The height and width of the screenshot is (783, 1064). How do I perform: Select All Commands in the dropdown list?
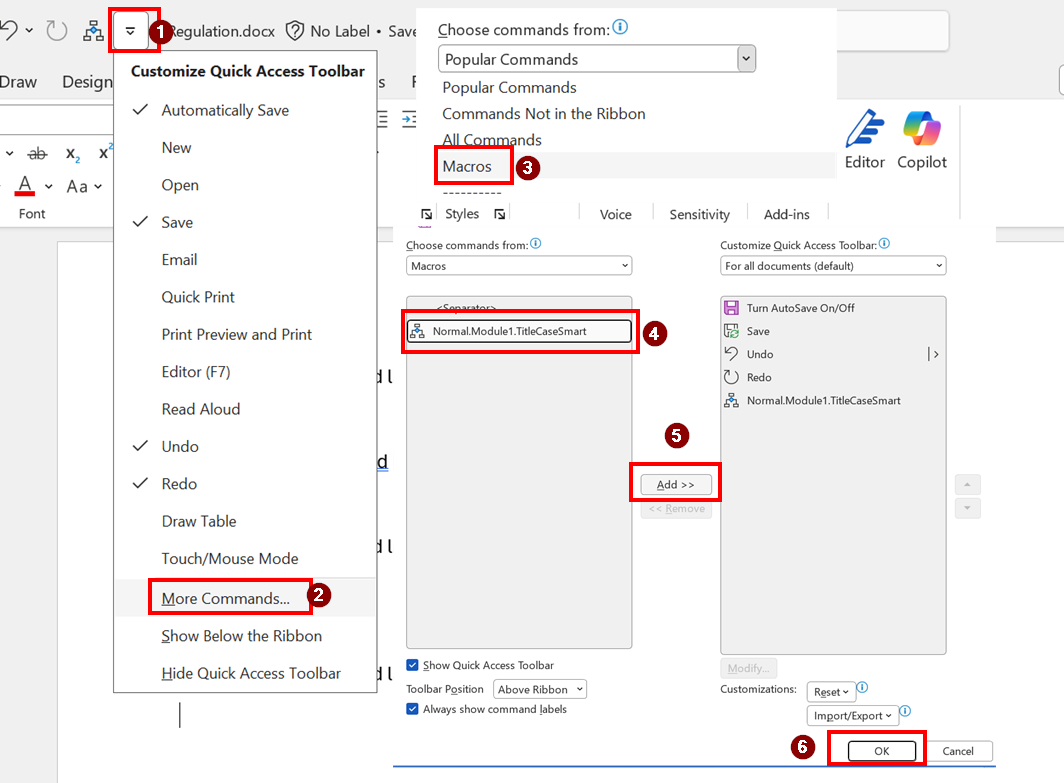click(x=492, y=140)
